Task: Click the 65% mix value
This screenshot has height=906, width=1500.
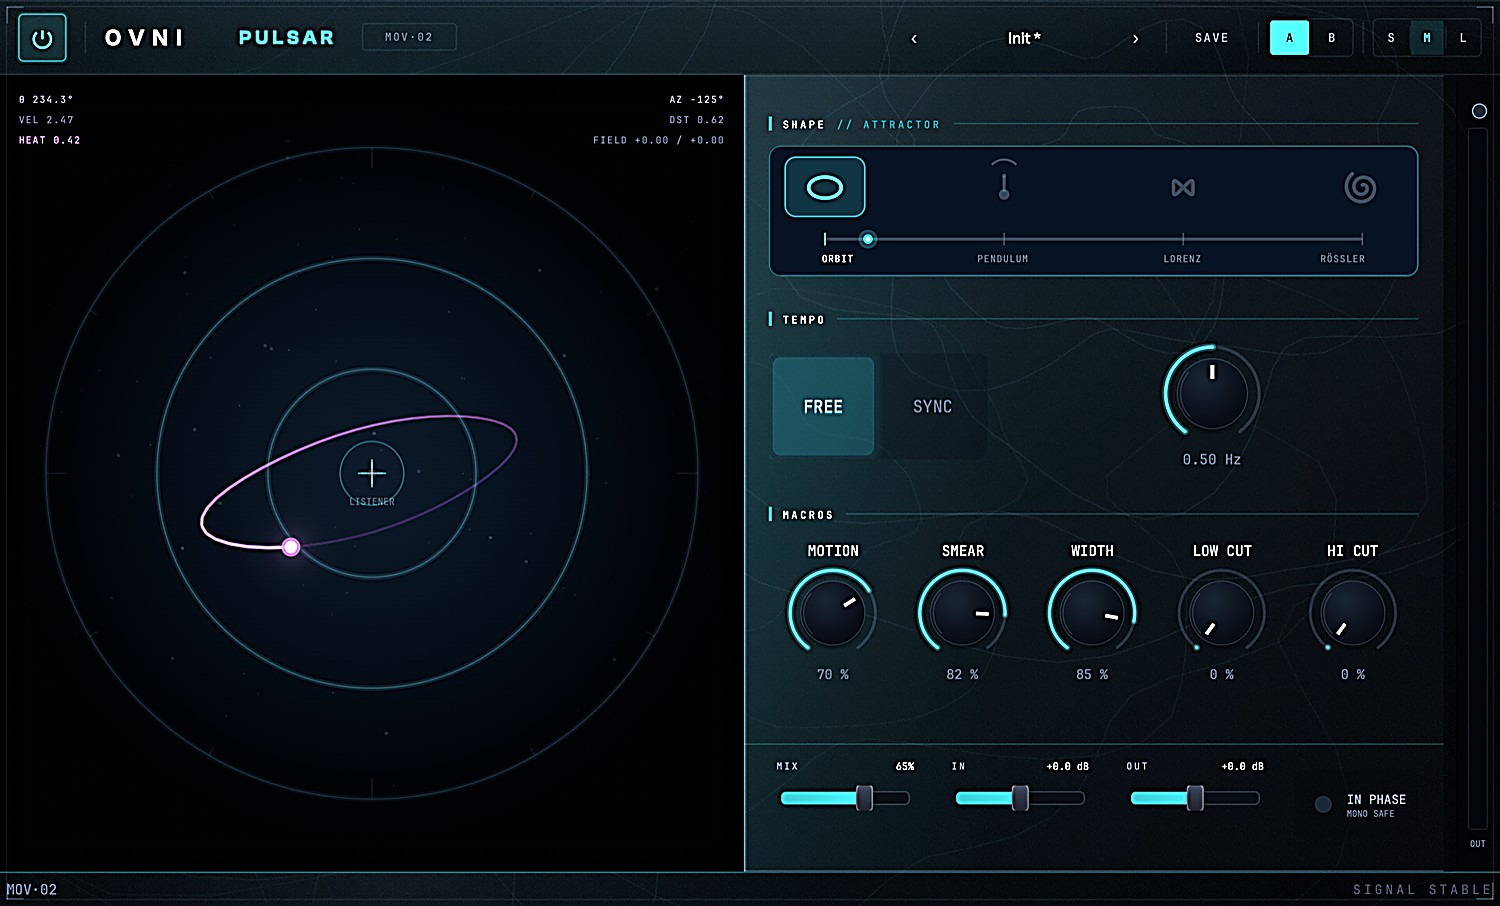Action: [x=905, y=766]
